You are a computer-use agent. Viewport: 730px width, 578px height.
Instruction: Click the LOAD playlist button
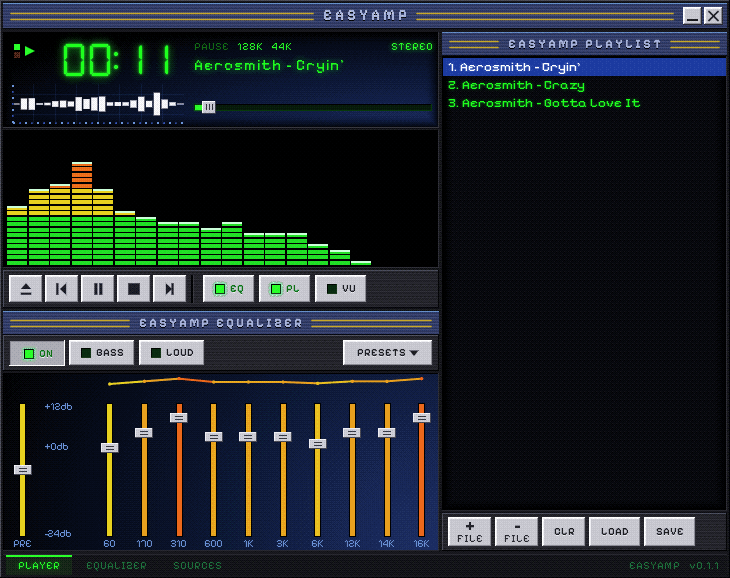point(615,531)
